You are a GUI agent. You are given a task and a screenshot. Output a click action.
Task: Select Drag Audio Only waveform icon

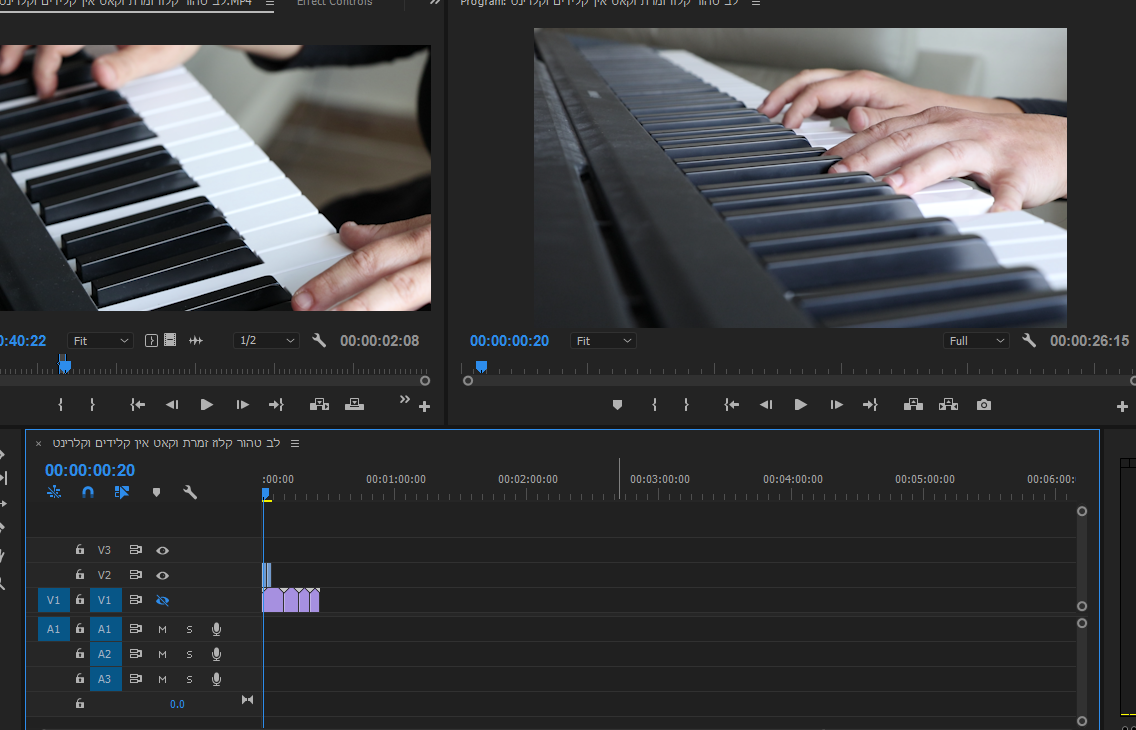(196, 340)
